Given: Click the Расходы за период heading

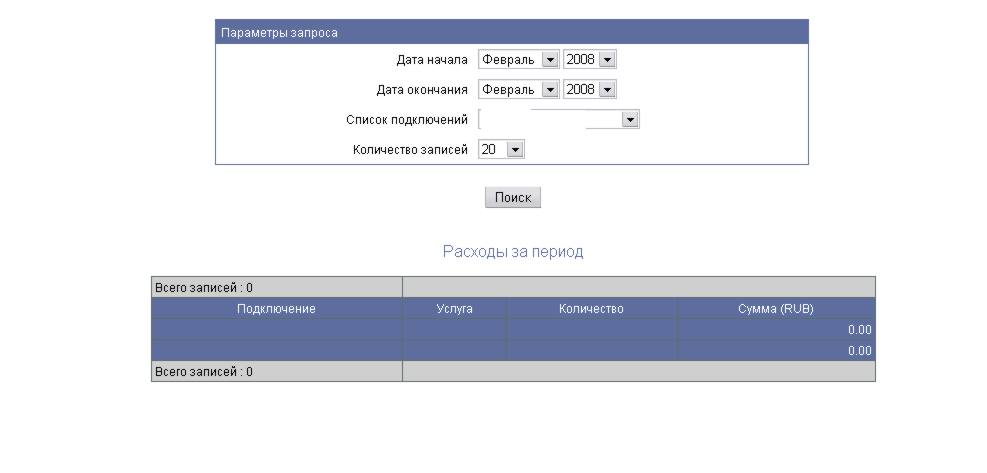Looking at the screenshot, I should click(513, 252).
